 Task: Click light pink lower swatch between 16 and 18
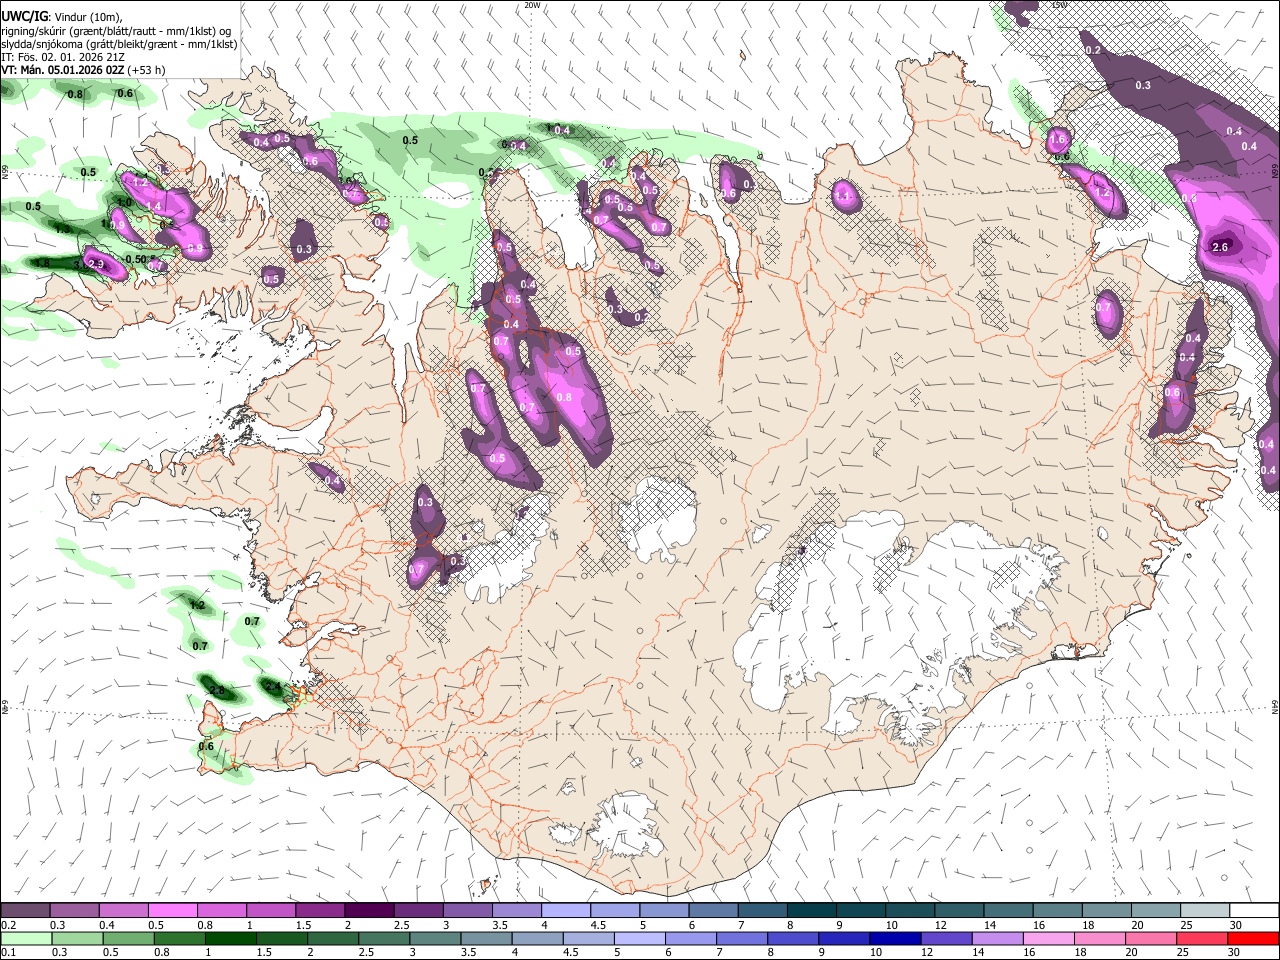(x=1050, y=939)
